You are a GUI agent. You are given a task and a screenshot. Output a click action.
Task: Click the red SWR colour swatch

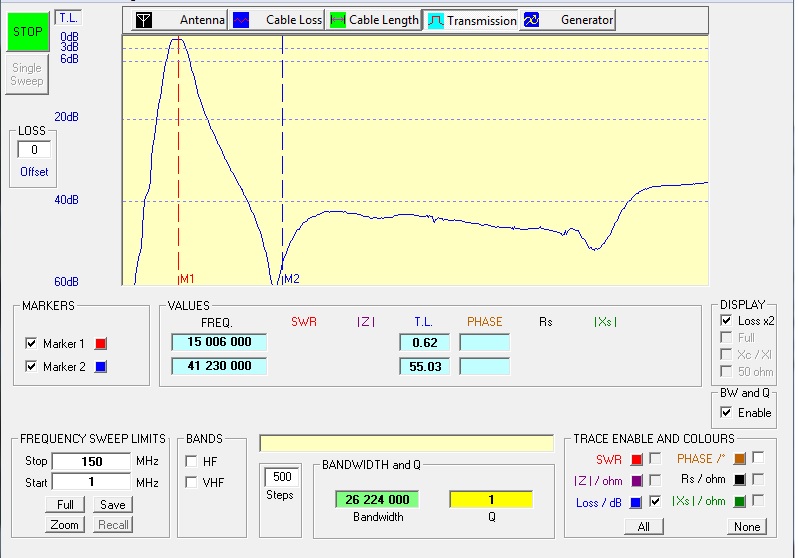point(636,459)
